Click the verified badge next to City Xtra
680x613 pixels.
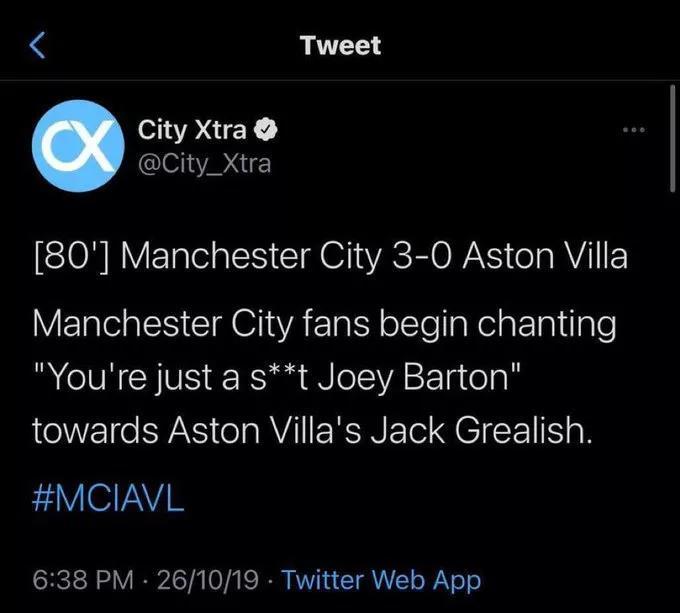click(265, 129)
